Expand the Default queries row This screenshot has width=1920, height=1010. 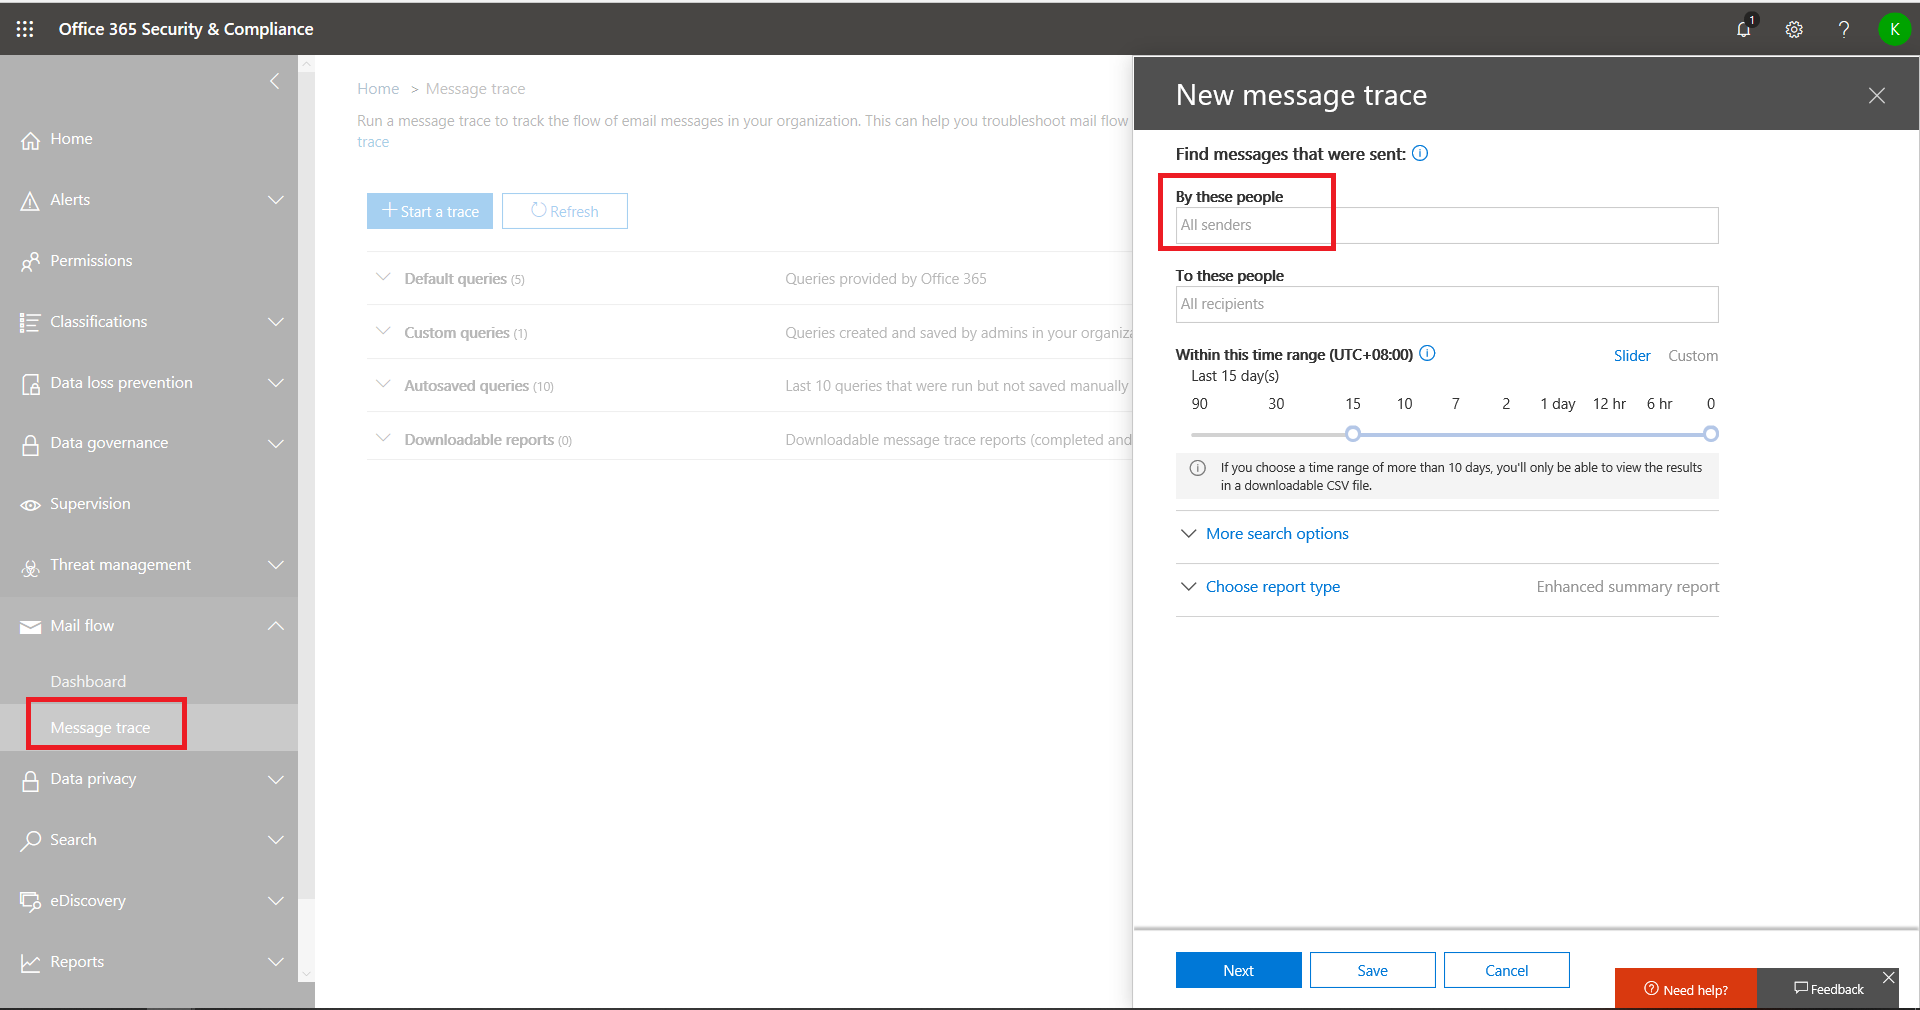click(x=383, y=277)
